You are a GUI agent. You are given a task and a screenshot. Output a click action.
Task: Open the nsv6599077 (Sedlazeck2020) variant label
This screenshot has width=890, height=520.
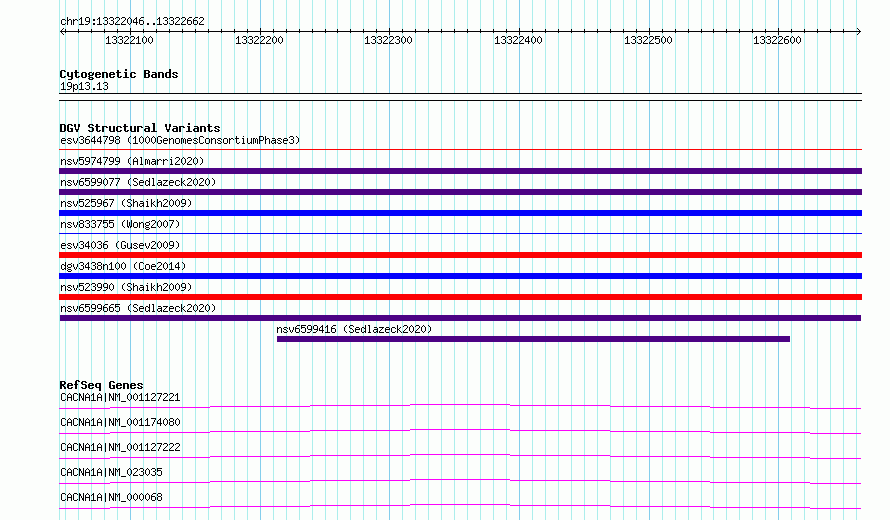[138, 182]
